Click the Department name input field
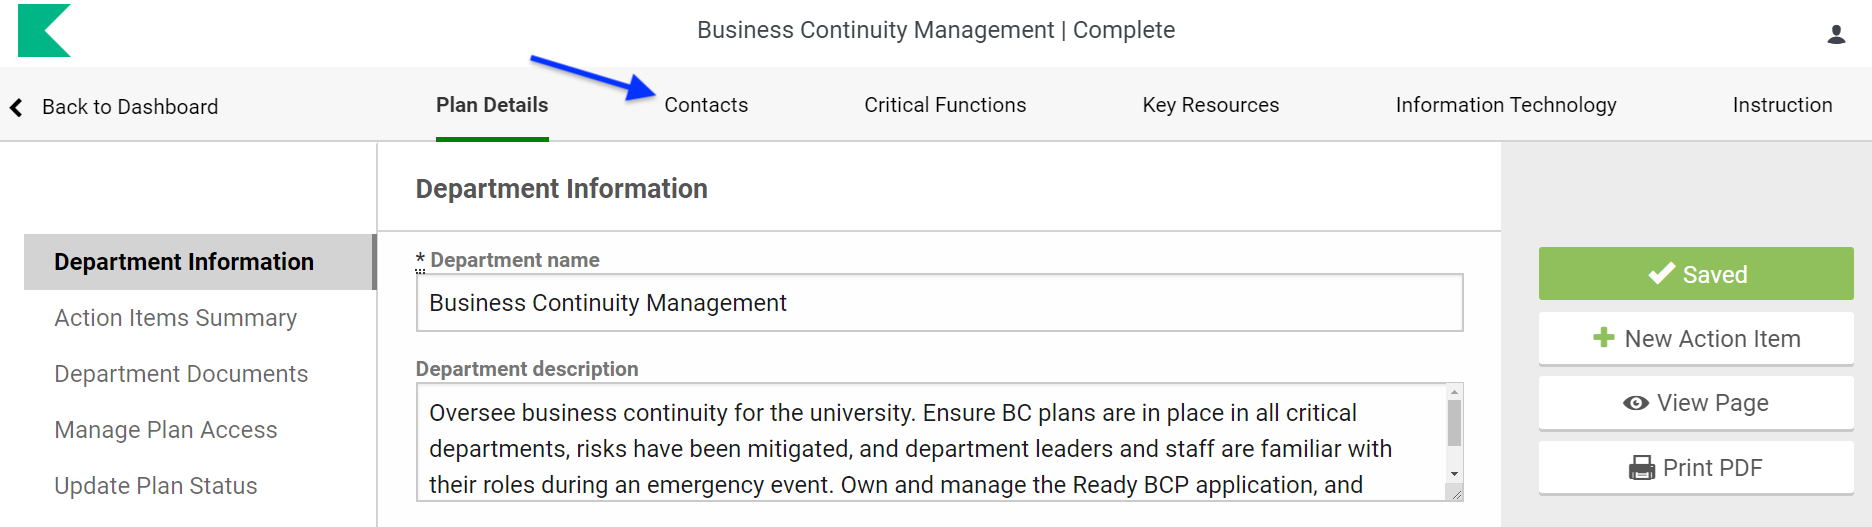The height and width of the screenshot is (527, 1872). (x=939, y=303)
